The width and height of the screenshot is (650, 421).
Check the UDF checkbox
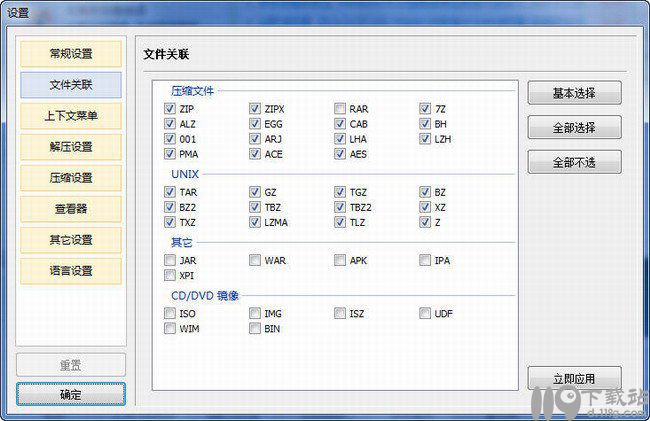pos(425,313)
